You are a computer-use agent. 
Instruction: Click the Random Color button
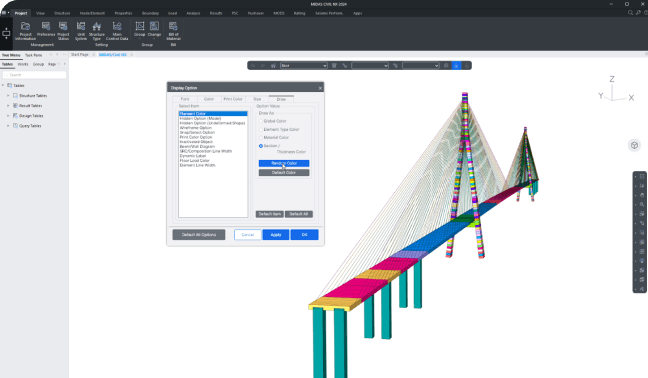(284, 163)
